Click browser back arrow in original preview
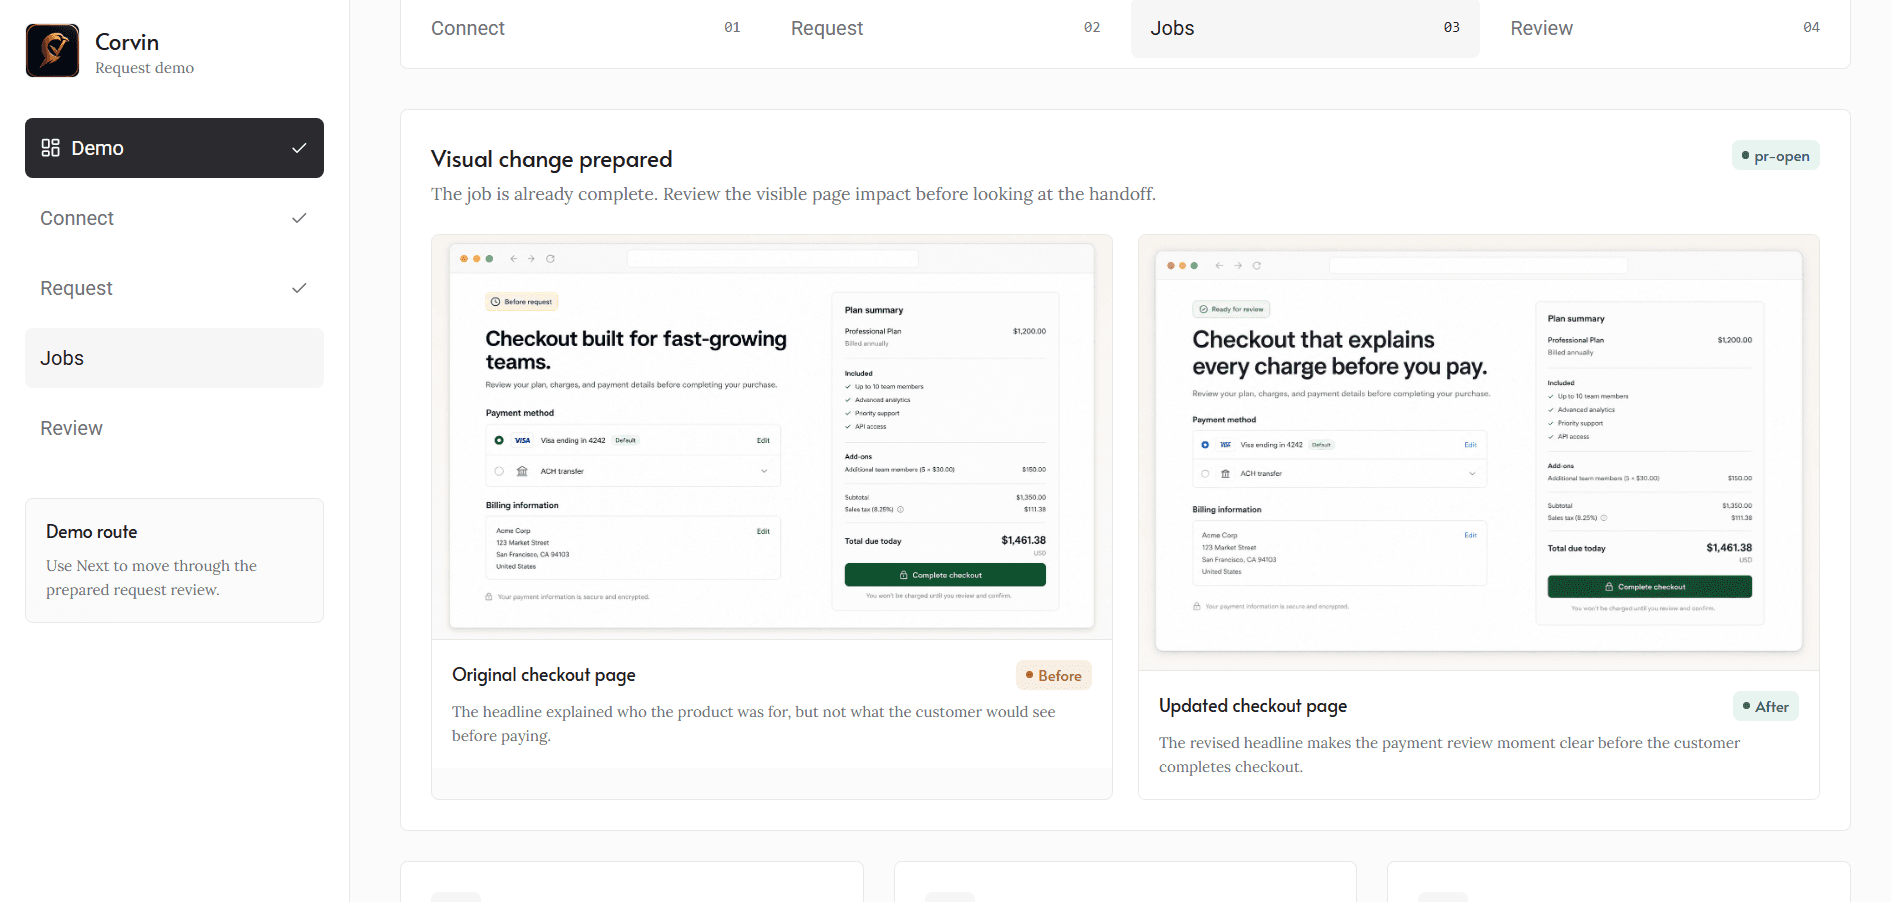This screenshot has height=902, width=1891. point(513,259)
